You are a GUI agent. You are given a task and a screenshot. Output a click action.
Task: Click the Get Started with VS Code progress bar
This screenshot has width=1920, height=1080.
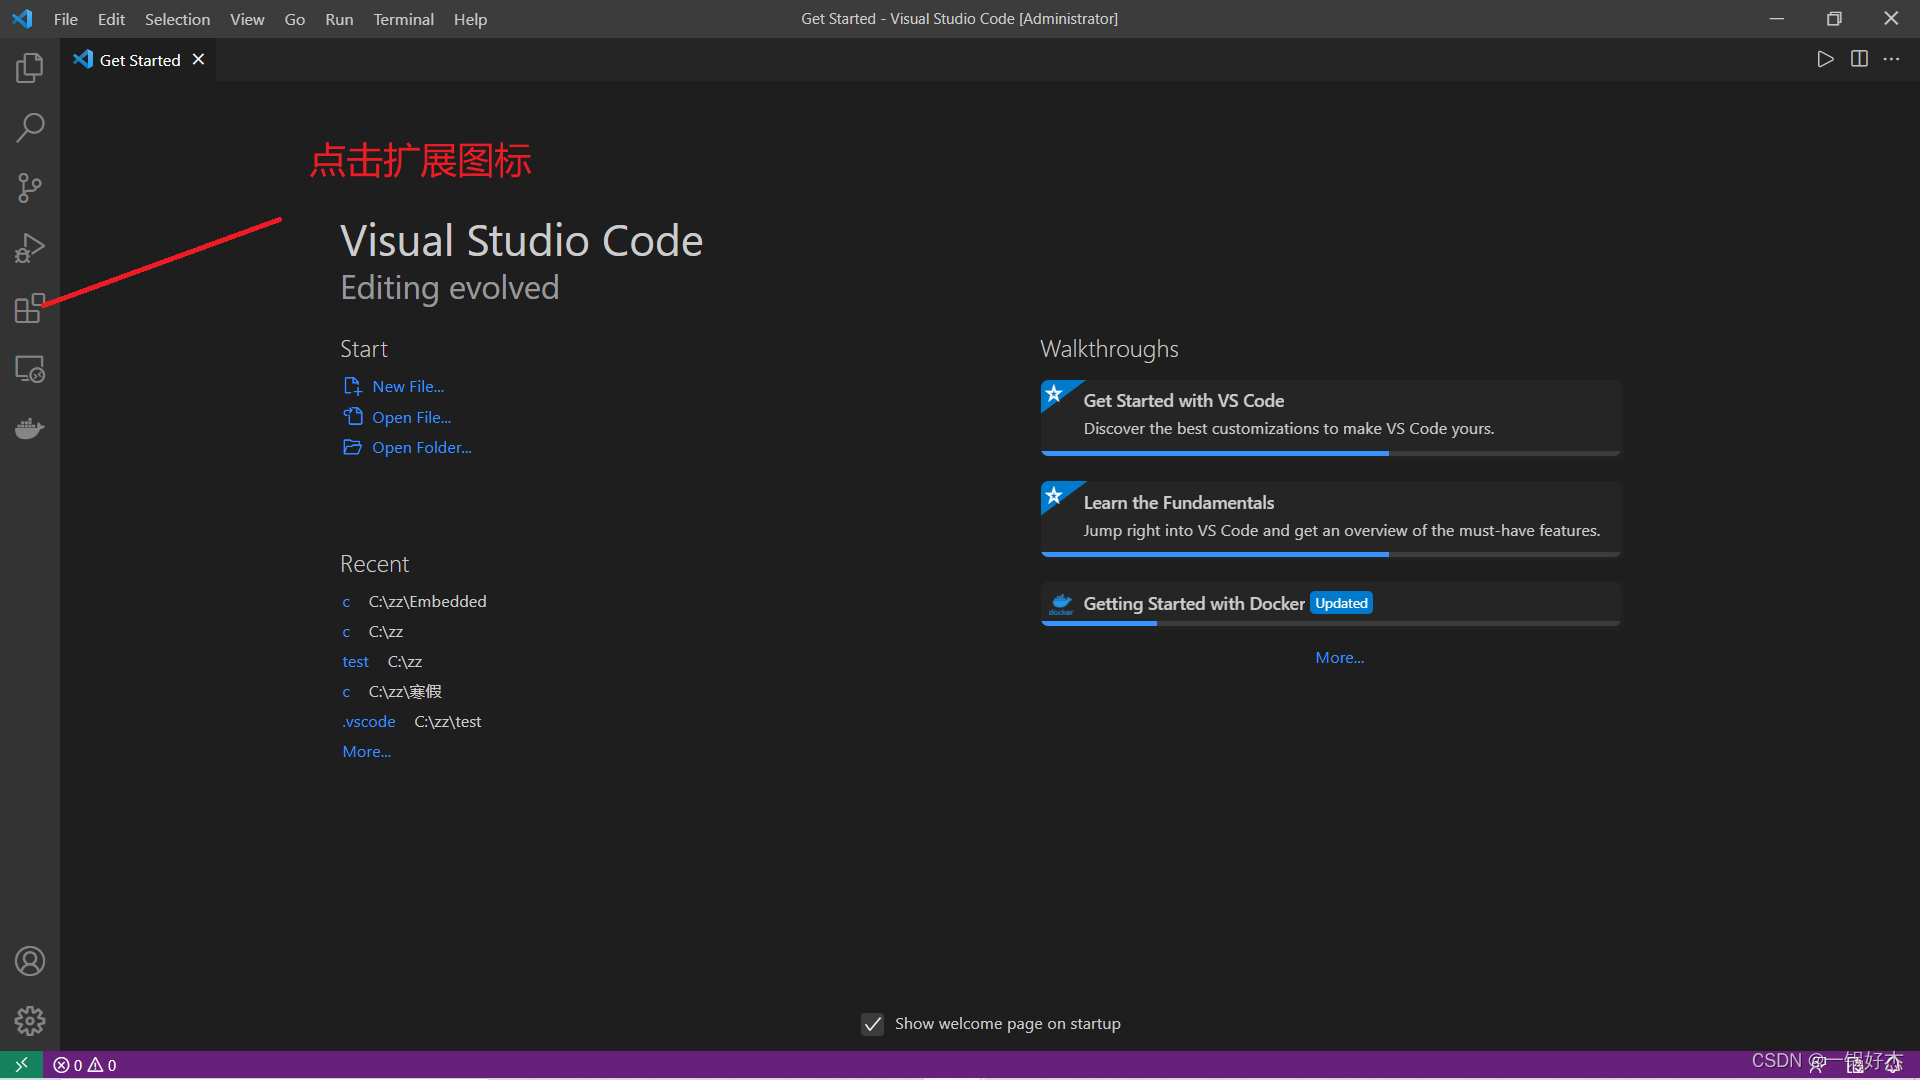(1330, 453)
